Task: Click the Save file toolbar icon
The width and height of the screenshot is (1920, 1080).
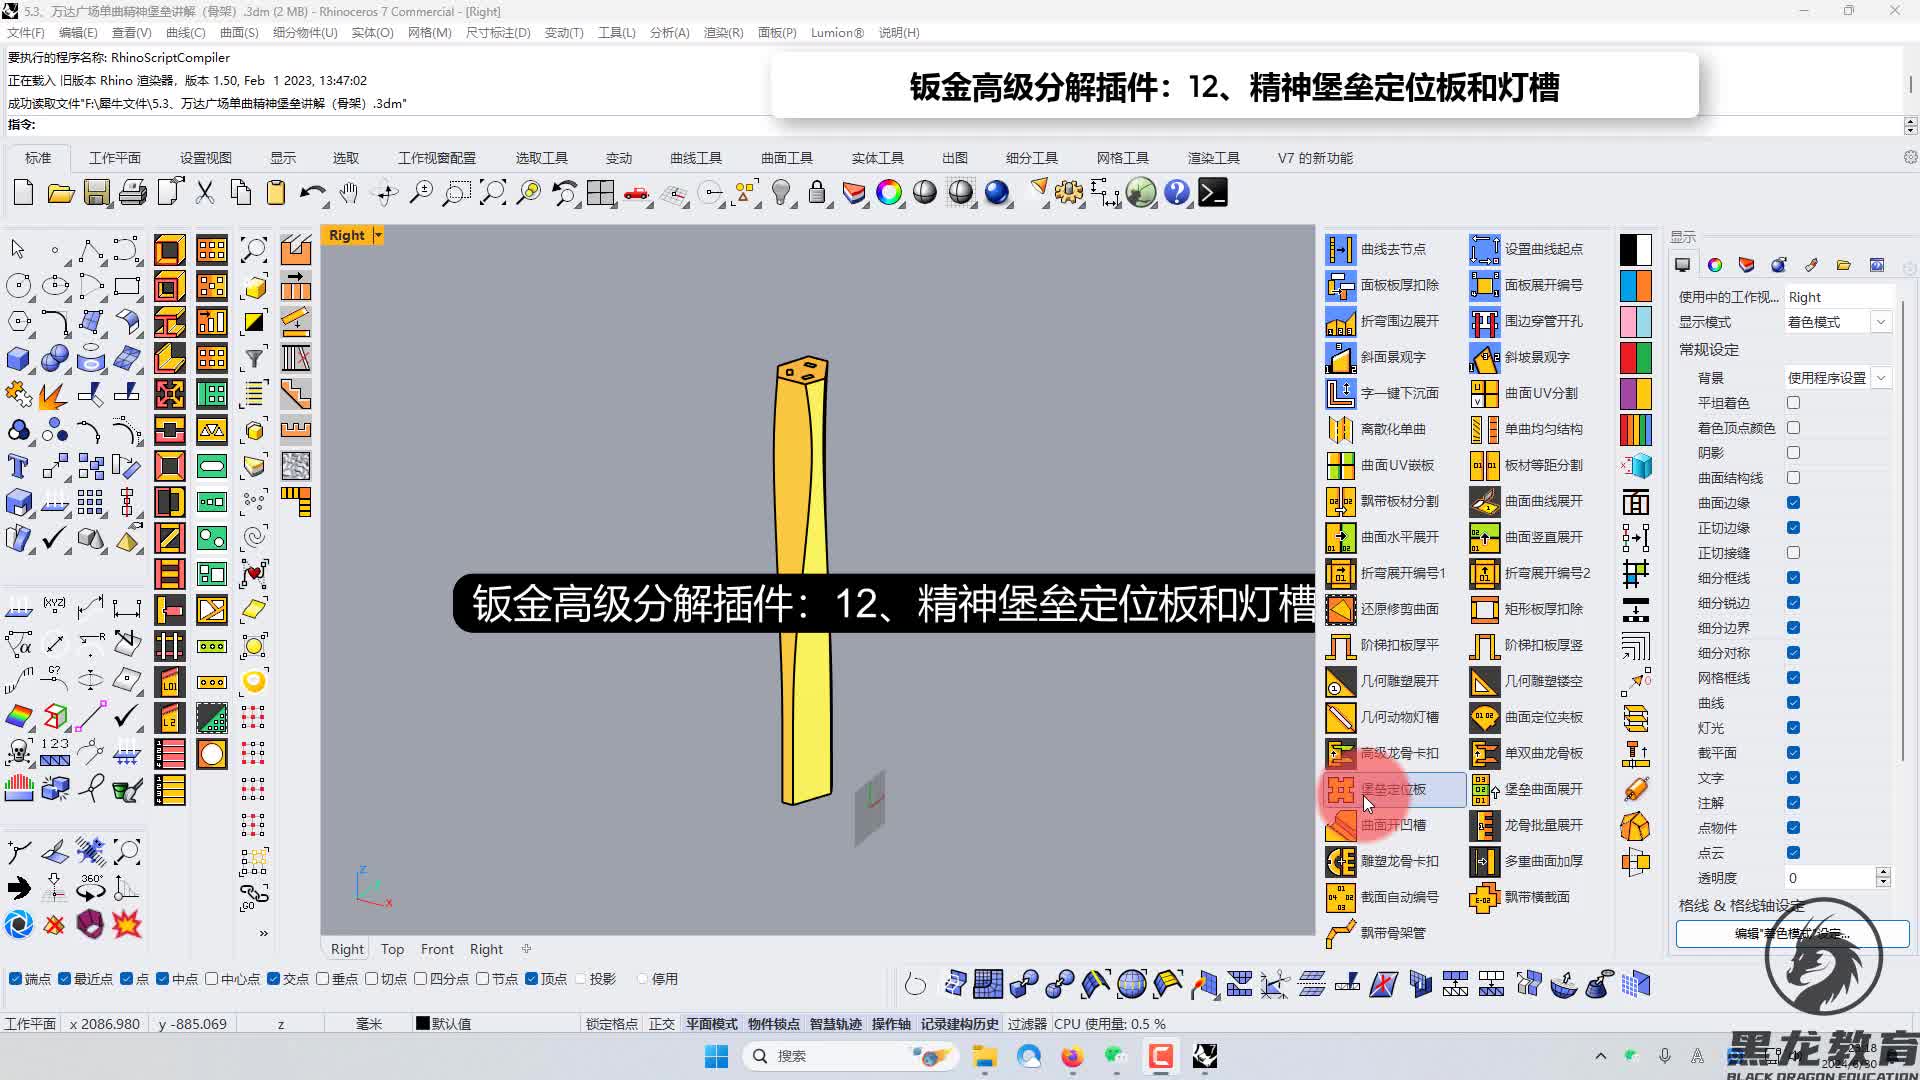Action: pyautogui.click(x=96, y=193)
